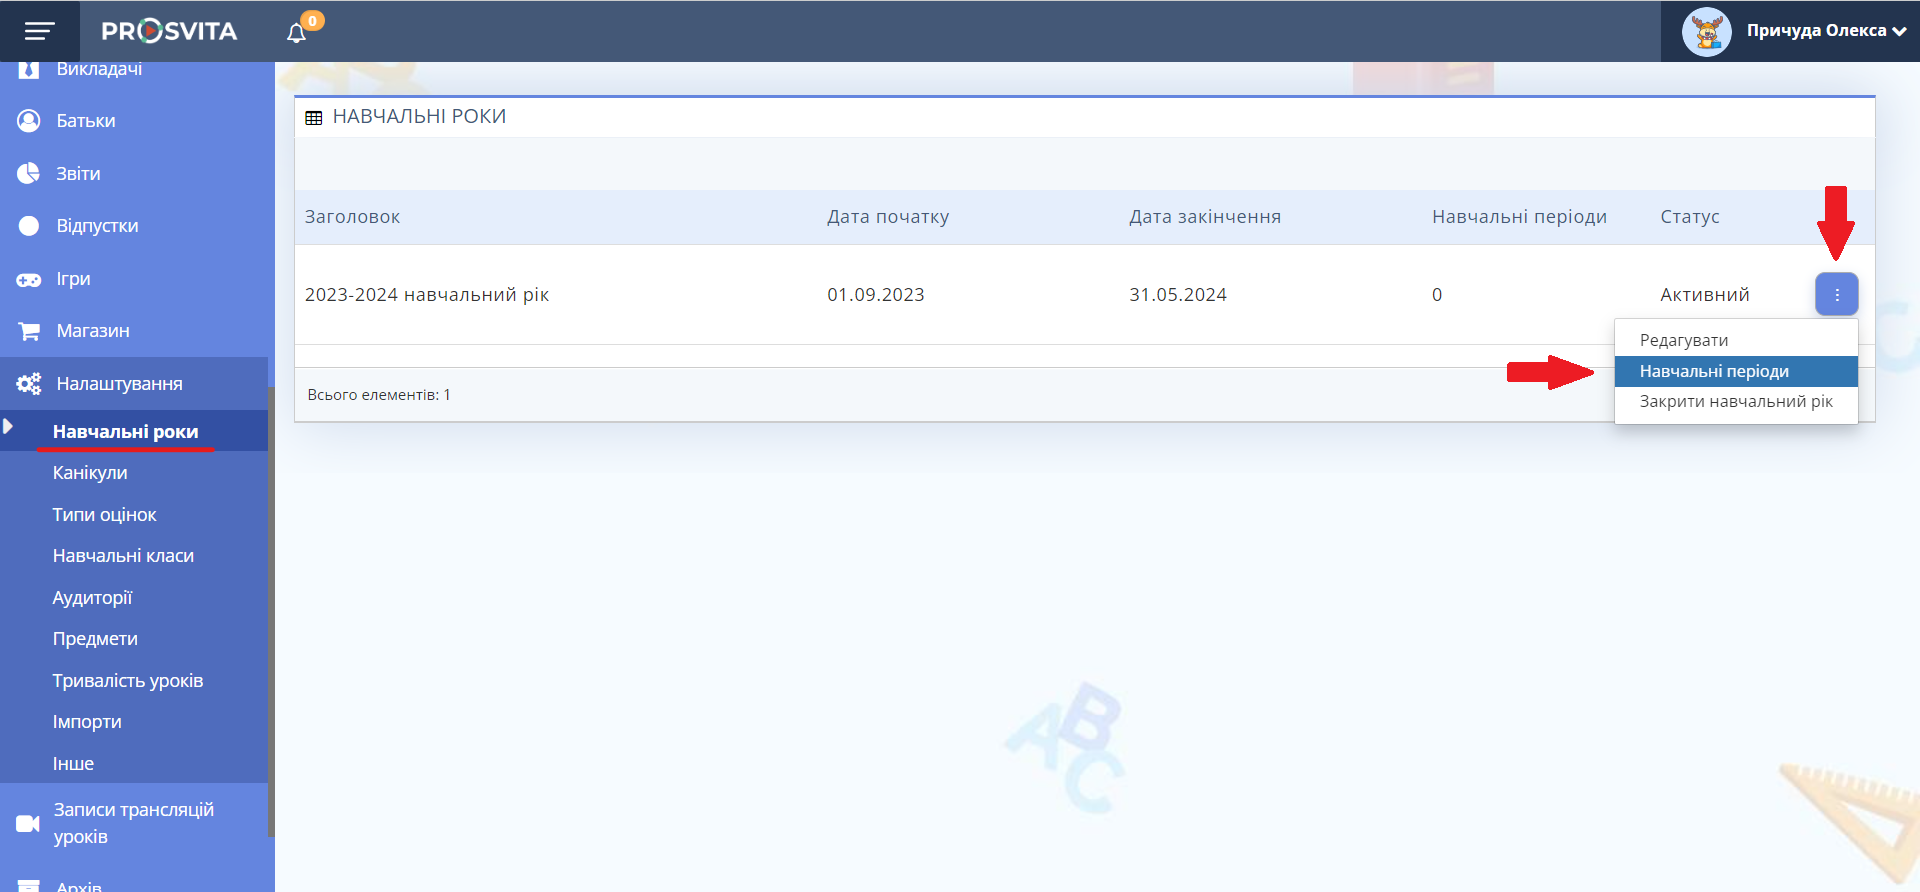Click the Ігри gamepad icon
The height and width of the screenshot is (892, 1920).
coord(29,279)
